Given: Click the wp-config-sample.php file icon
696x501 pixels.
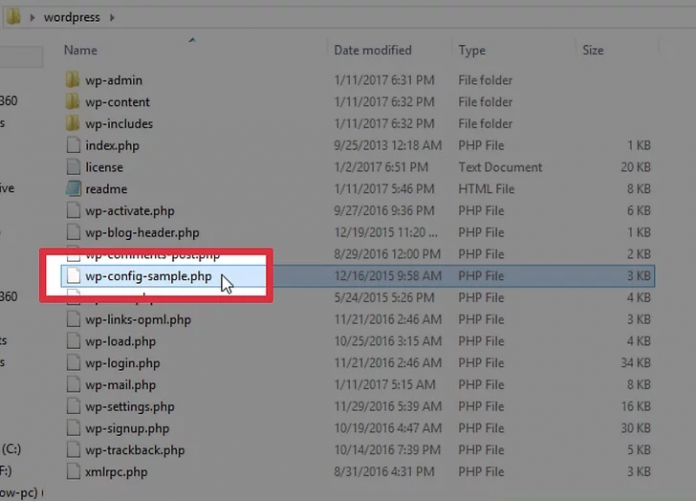Looking at the screenshot, I should [72, 276].
